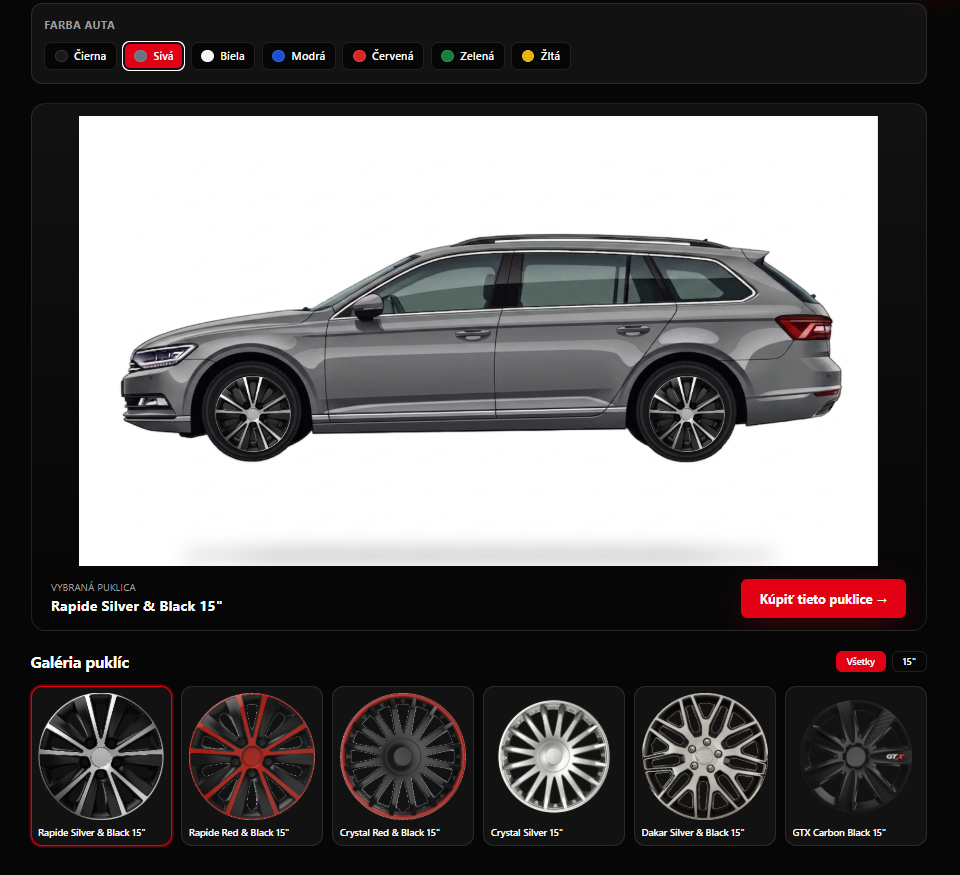Click selected hubcap name below preview
Viewport: 960px width, 875px height.
coord(137,606)
